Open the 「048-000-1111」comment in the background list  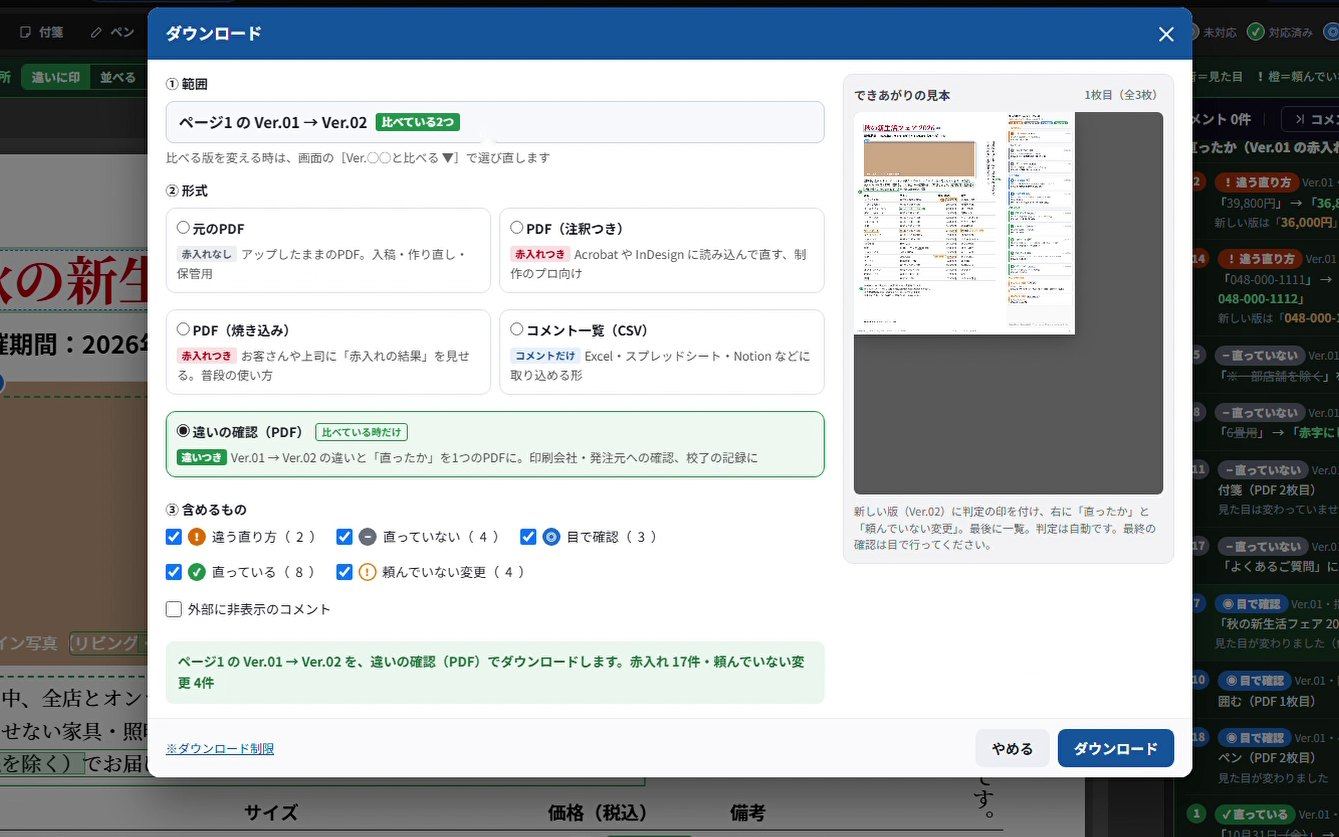tap(1263, 288)
